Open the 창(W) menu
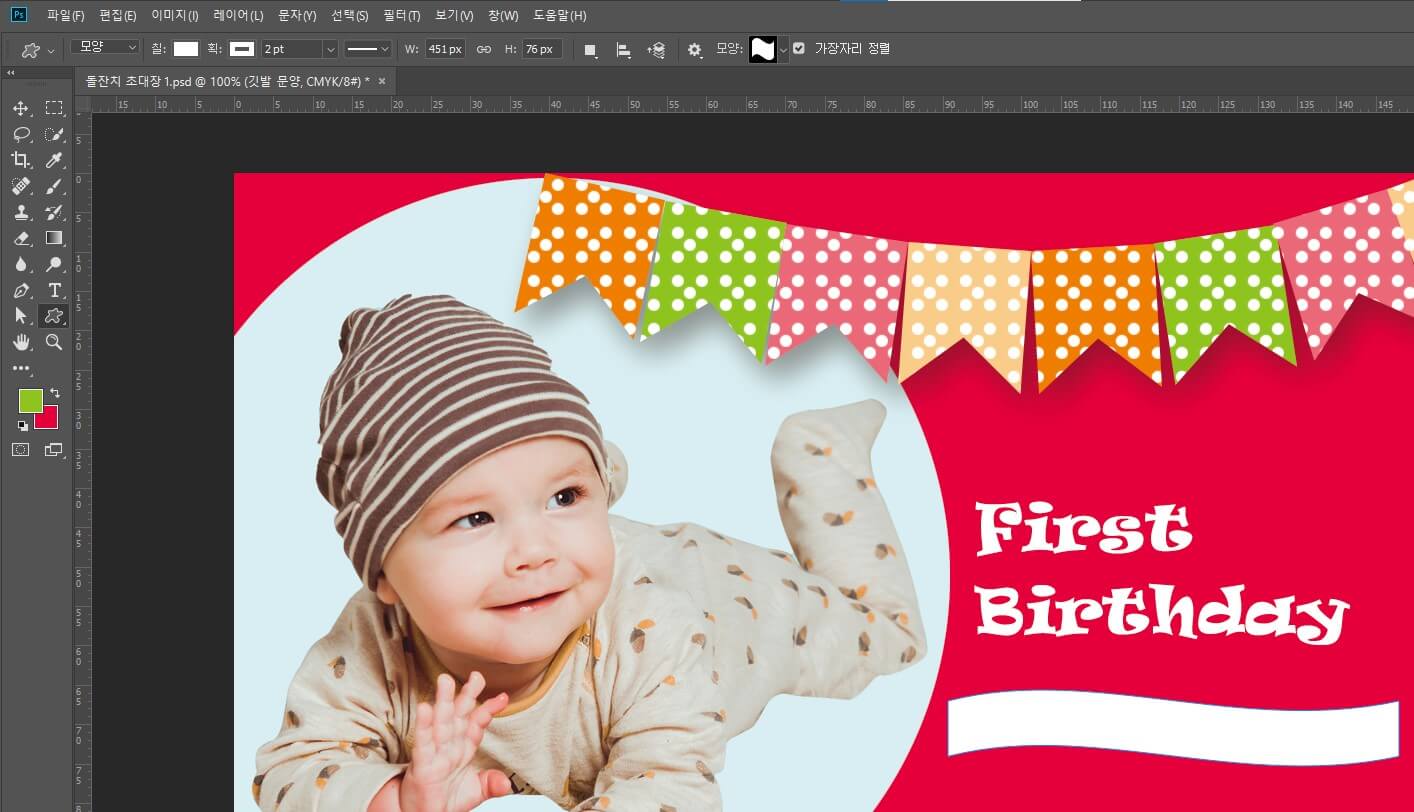1414x812 pixels. (503, 16)
